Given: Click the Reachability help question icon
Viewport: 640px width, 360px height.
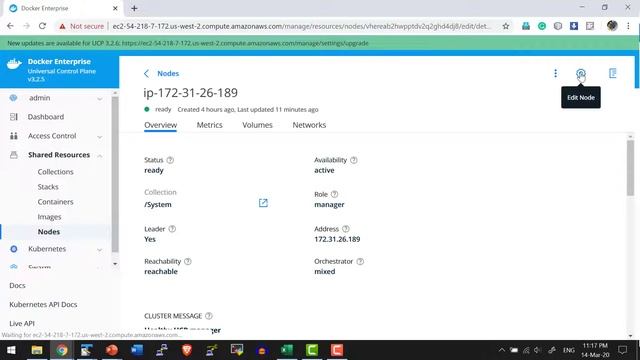Looking at the screenshot, I should tap(188, 261).
